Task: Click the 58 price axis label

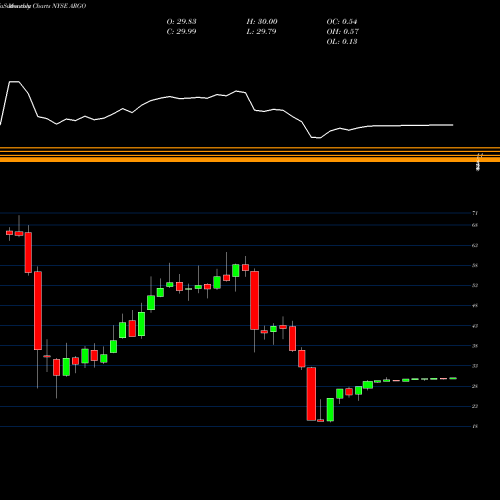Action: (x=475, y=265)
